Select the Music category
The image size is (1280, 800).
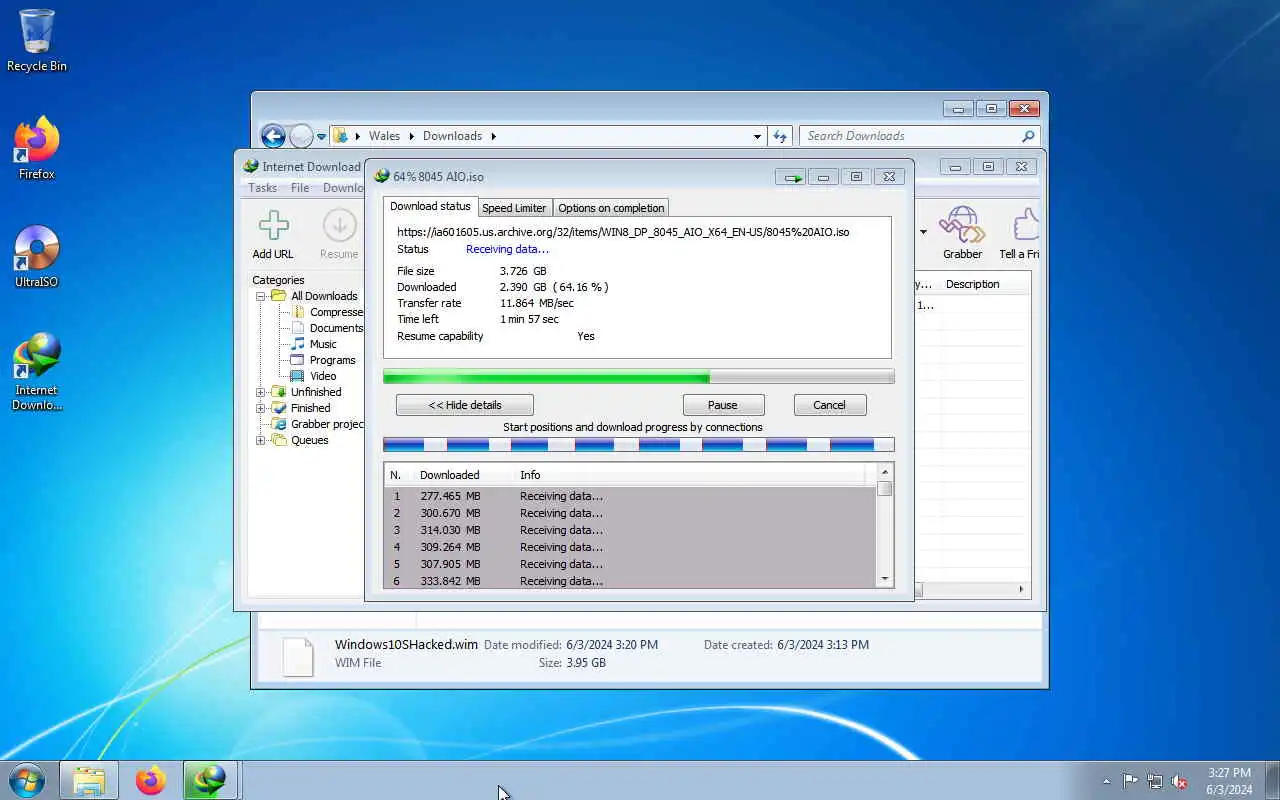[314, 344]
